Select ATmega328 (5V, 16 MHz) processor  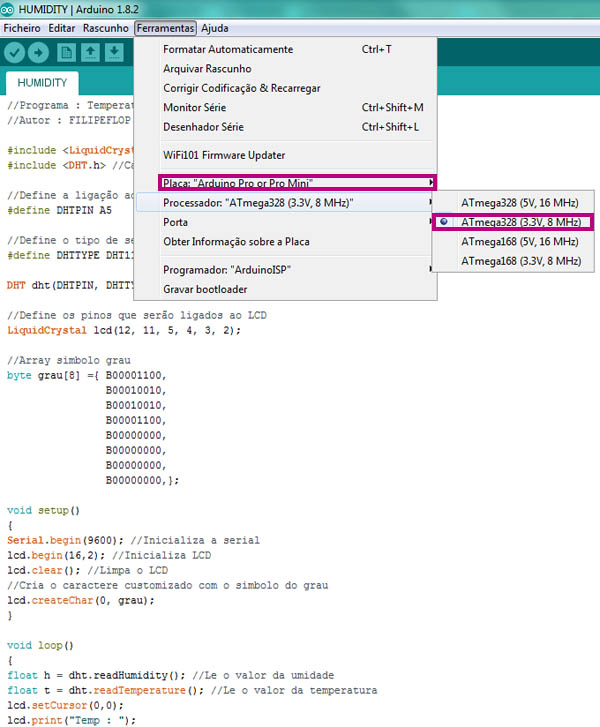[x=513, y=203]
